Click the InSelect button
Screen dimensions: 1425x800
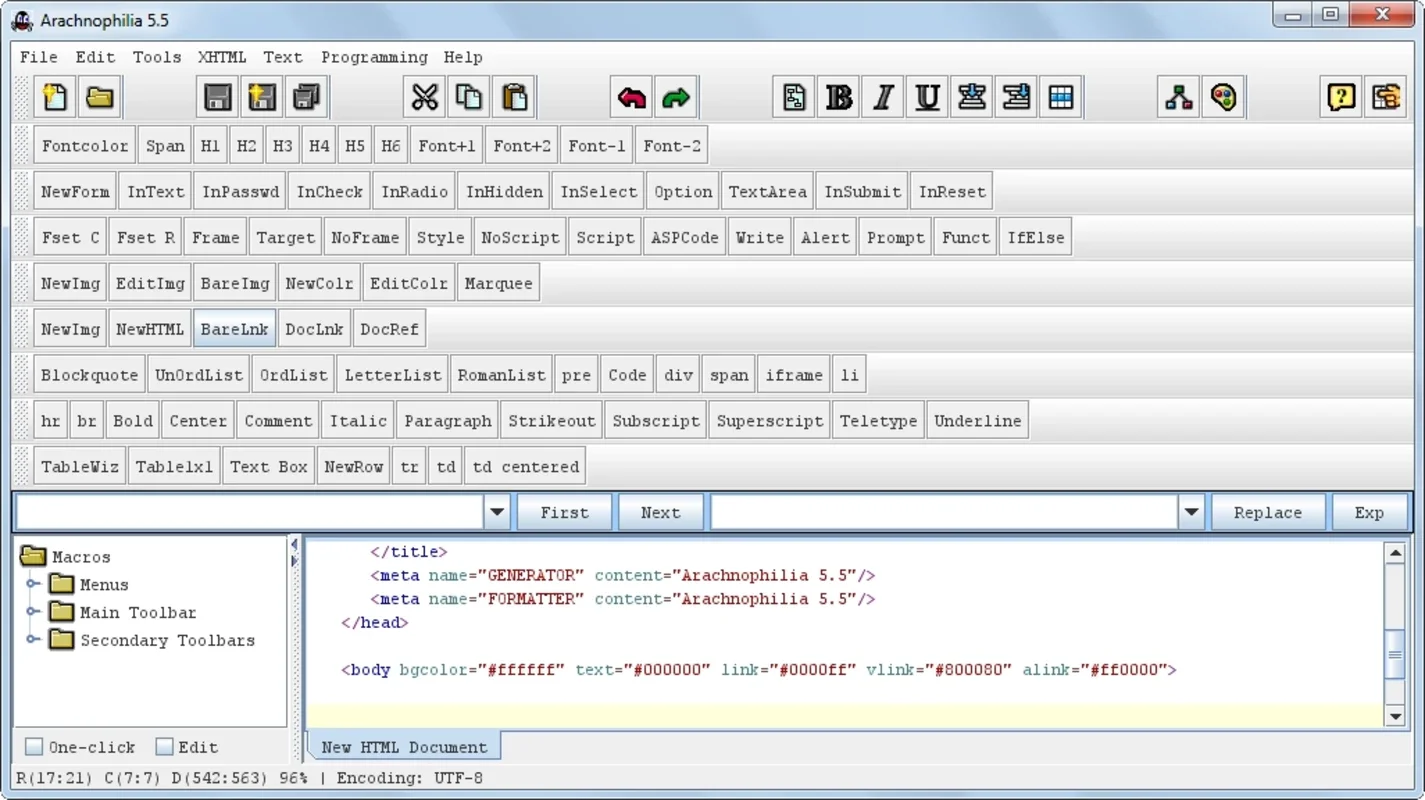(x=598, y=192)
